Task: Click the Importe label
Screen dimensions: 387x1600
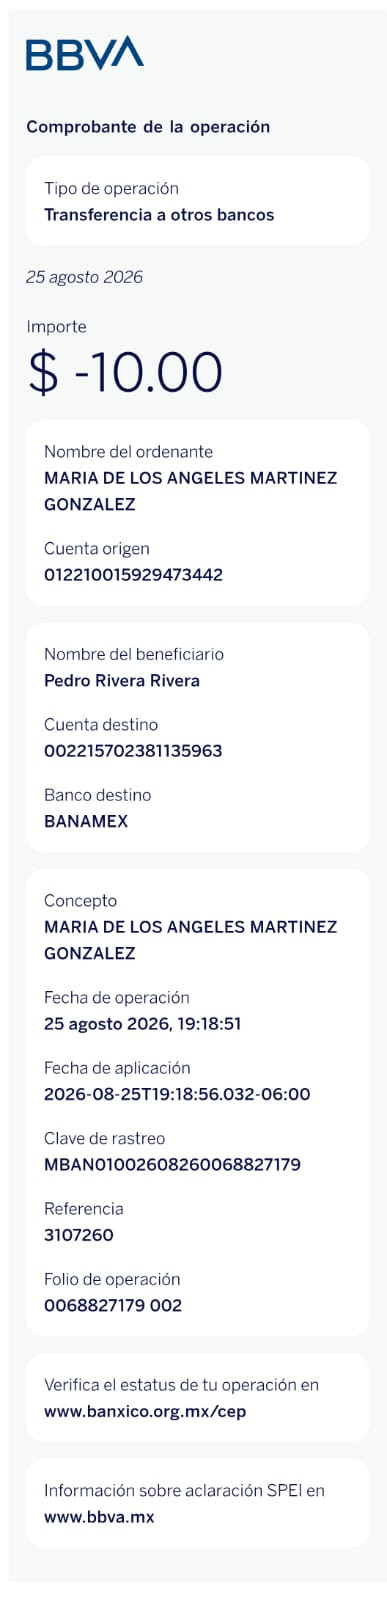Action: [56, 327]
